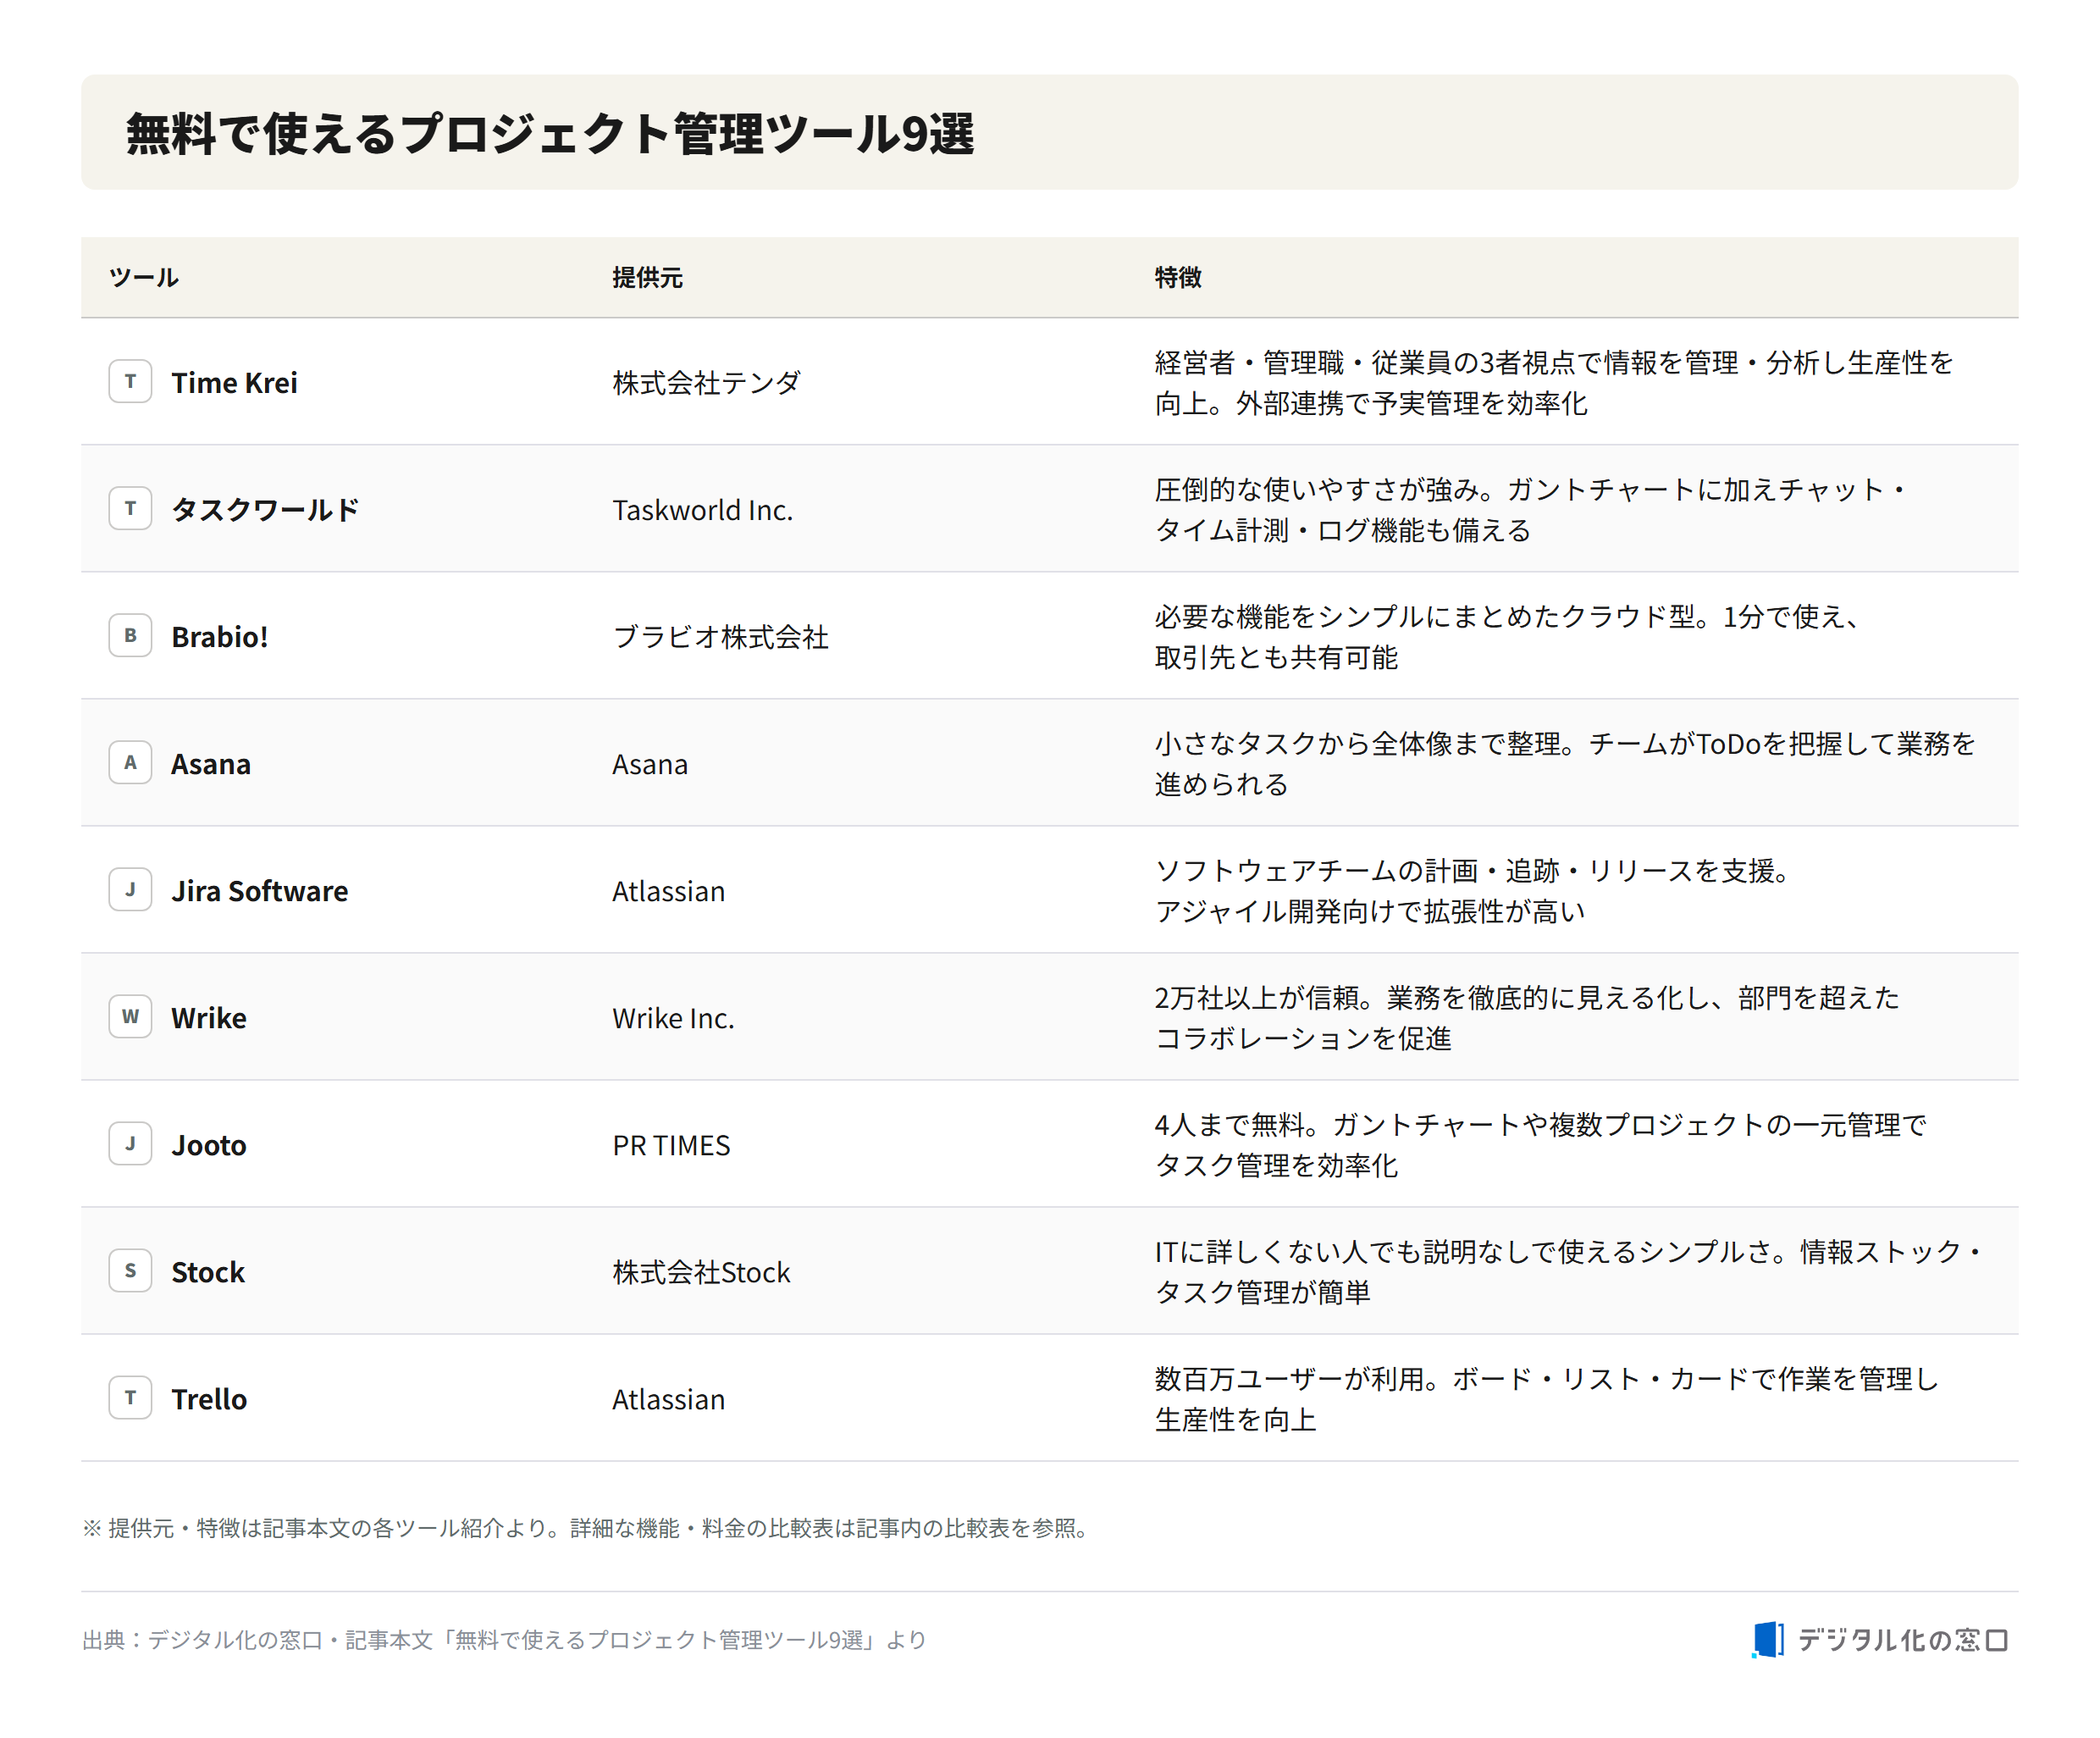
Task: Select the tool name Wrike
Action: coord(209,1017)
